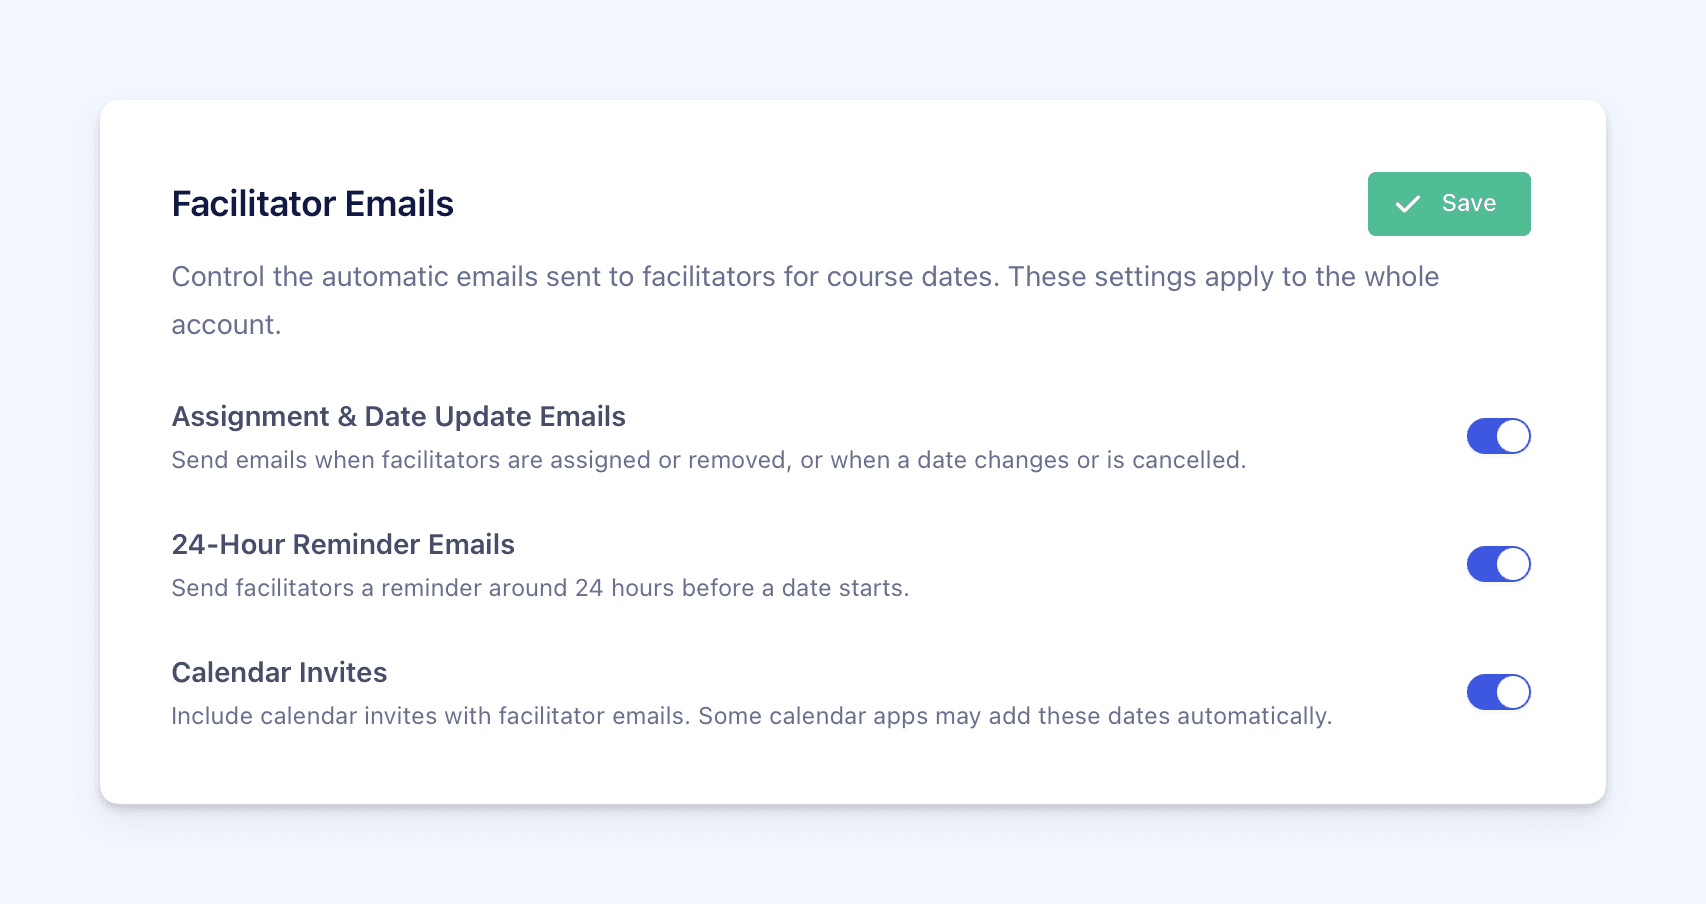Click the white knob of Calendar Invites toggle
Viewport: 1706px width, 904px height.
[x=1513, y=692]
